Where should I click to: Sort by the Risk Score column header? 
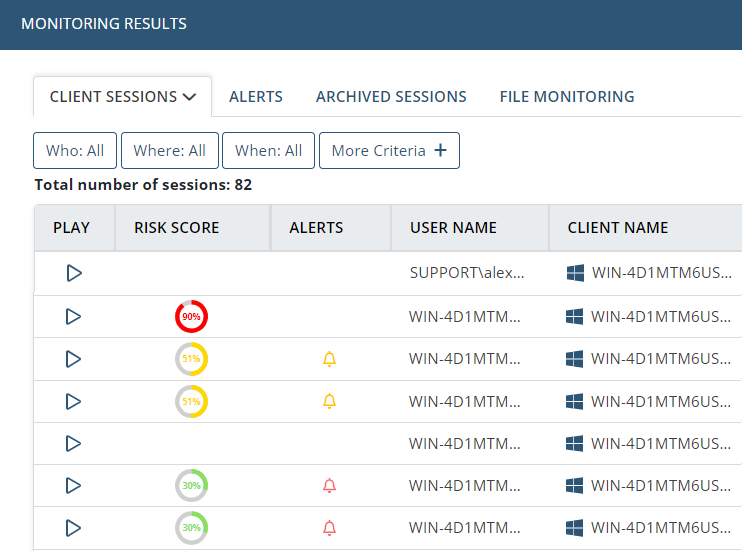pos(177,228)
